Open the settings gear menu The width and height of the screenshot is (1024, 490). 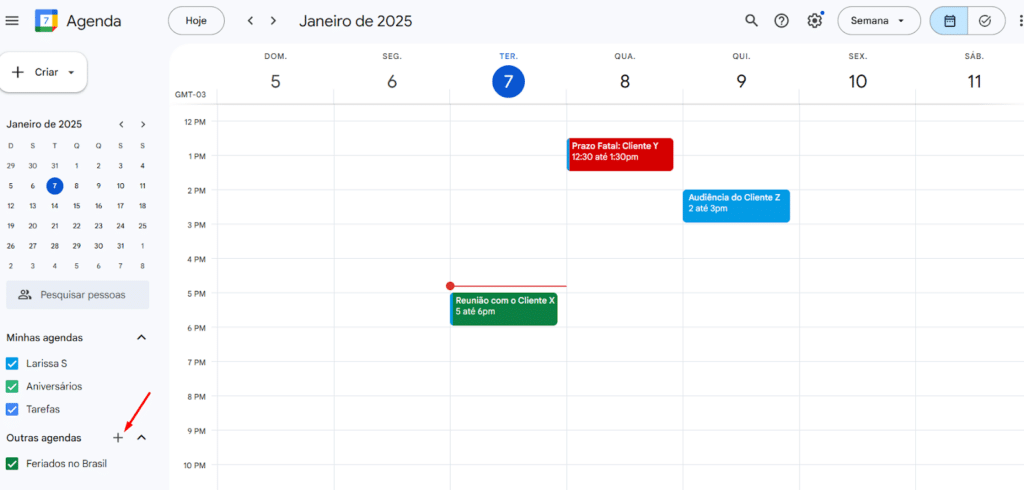point(814,21)
